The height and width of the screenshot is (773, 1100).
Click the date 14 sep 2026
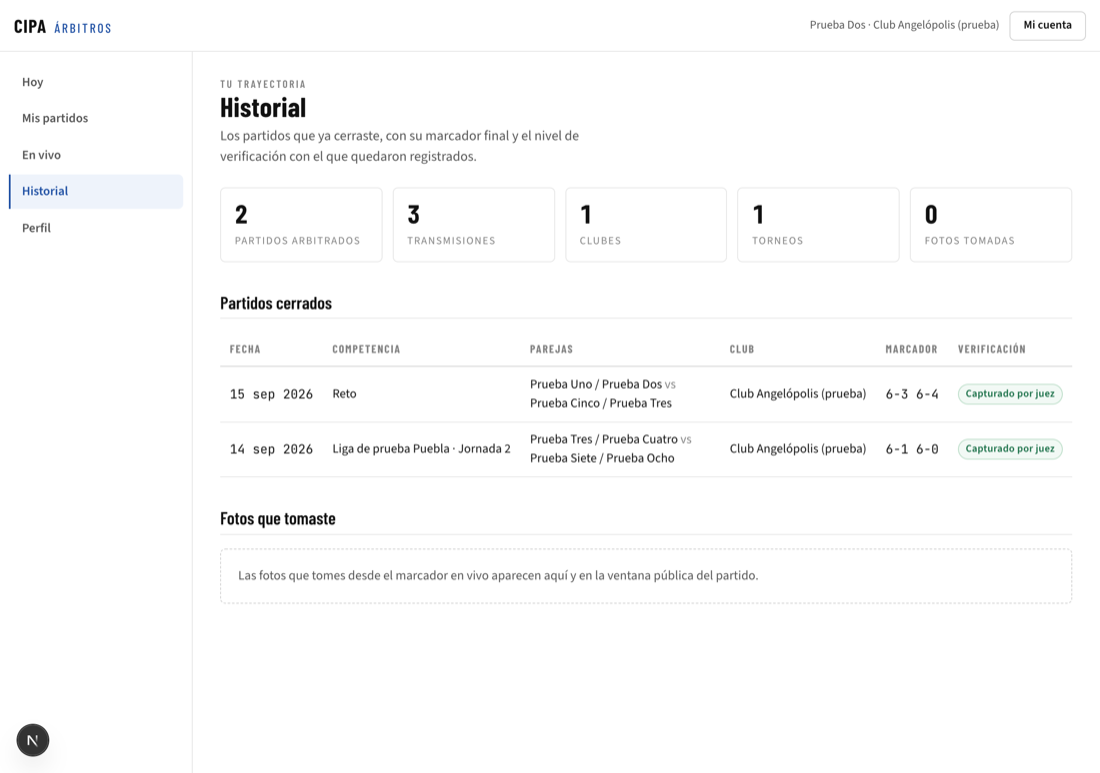(271, 449)
